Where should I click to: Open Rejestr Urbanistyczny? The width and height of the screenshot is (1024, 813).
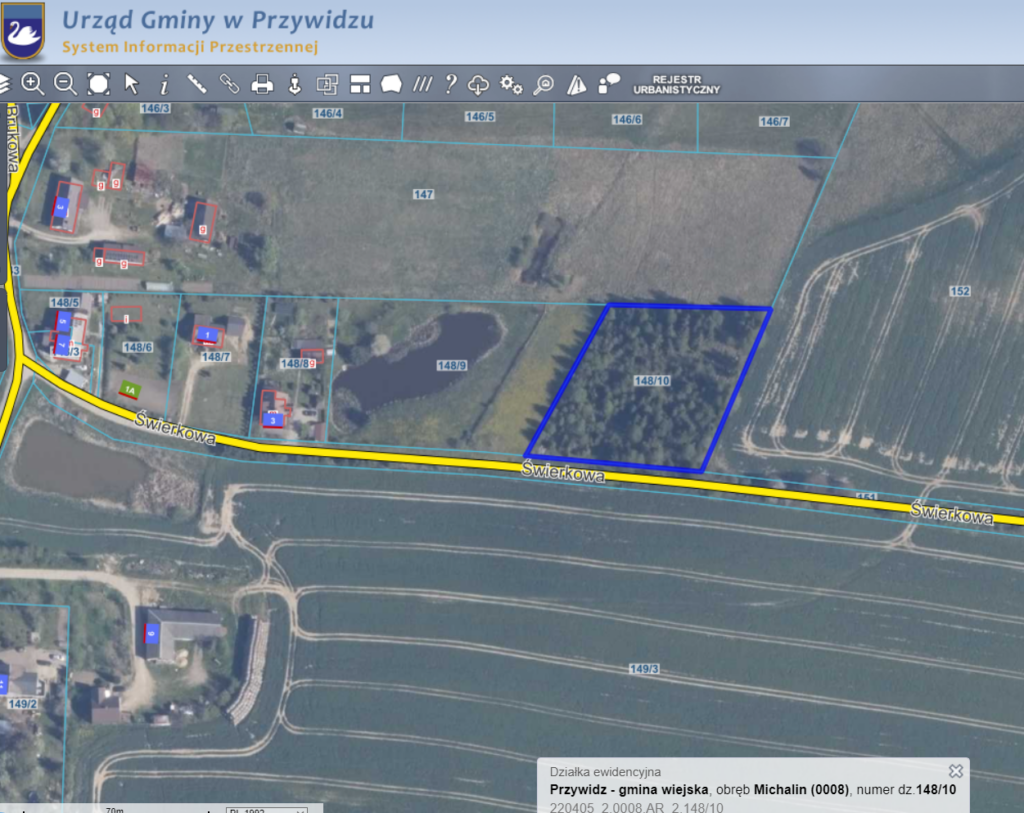[676, 84]
